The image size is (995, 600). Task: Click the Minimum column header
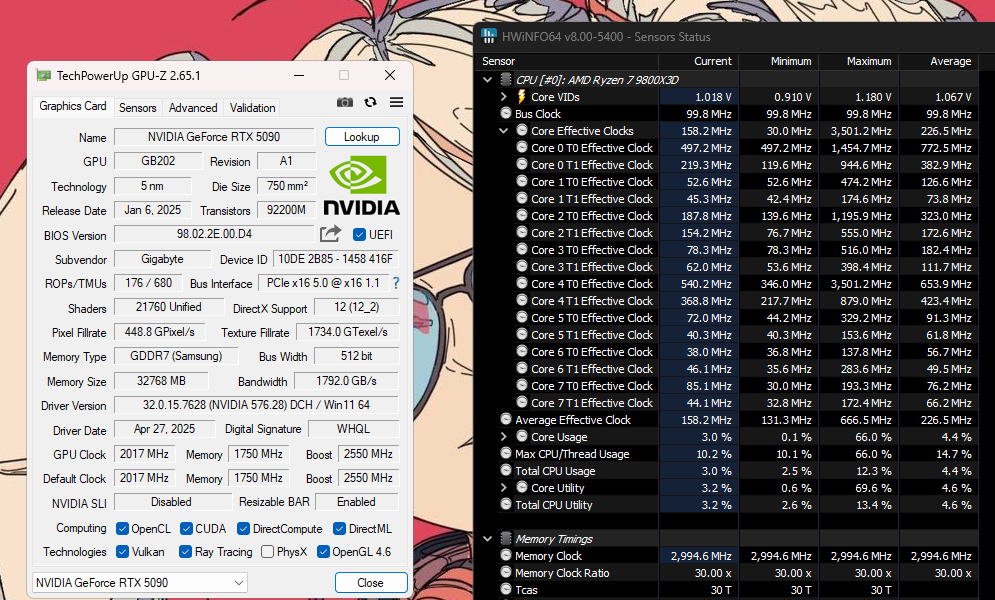(779, 61)
